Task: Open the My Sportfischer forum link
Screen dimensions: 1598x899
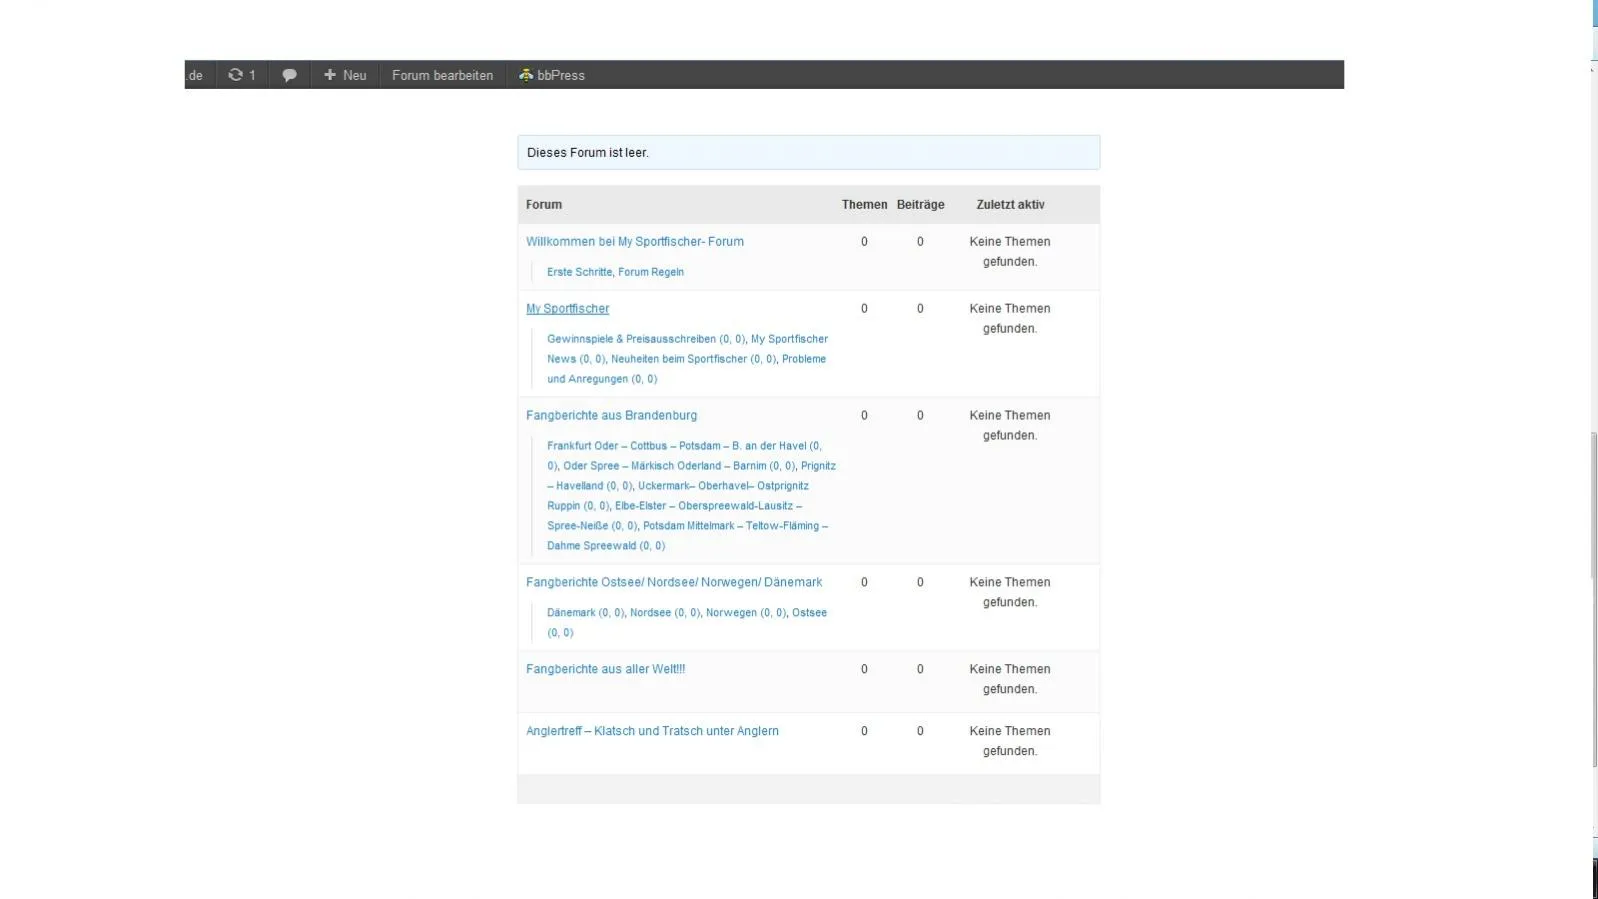Action: tap(567, 309)
